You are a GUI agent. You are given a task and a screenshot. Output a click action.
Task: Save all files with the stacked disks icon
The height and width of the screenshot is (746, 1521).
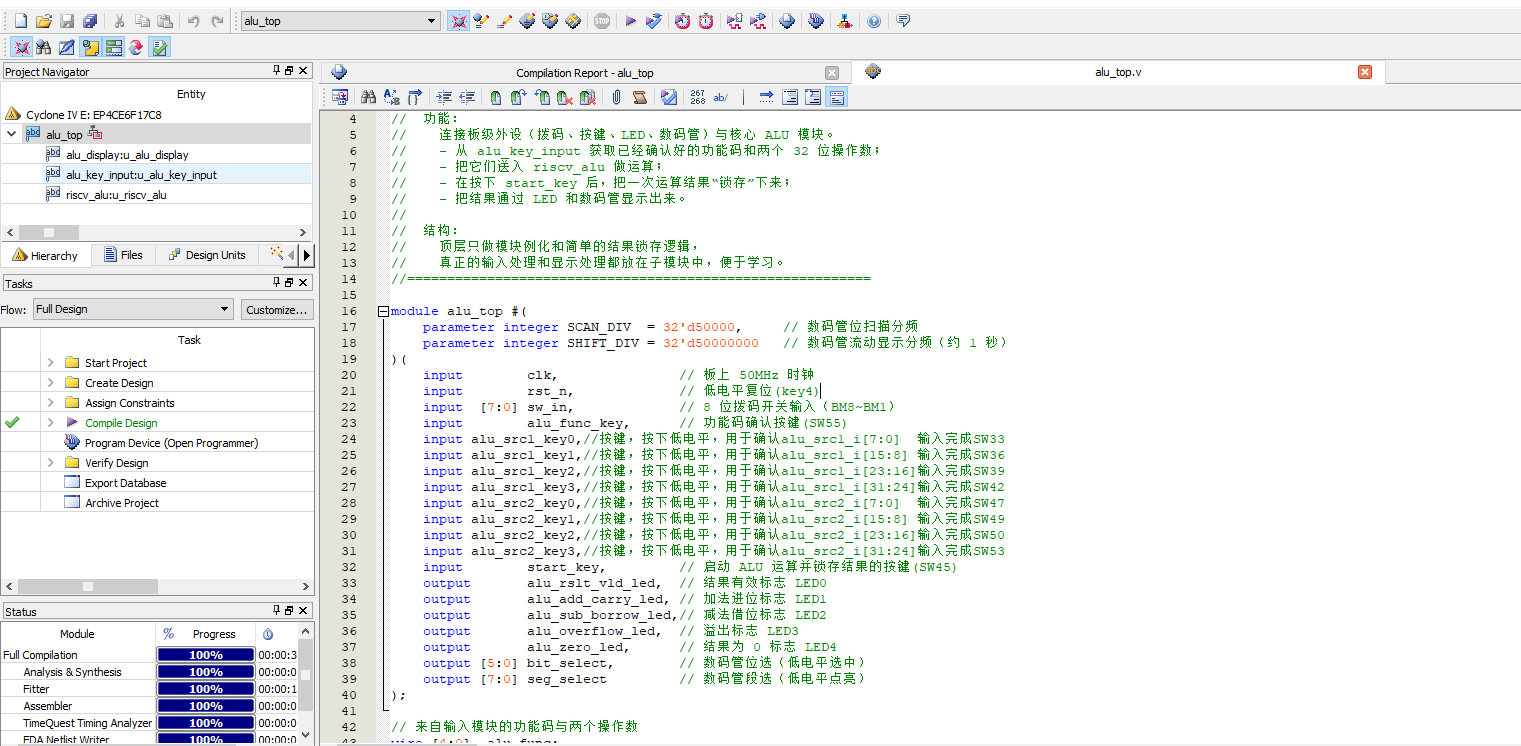point(90,21)
